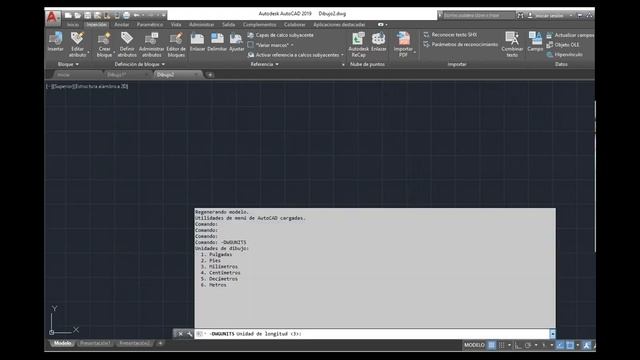
Task: Click the command line input field
Action: tap(372, 334)
